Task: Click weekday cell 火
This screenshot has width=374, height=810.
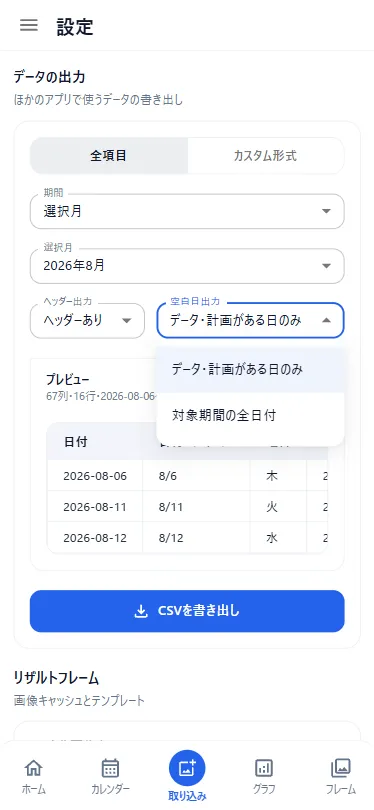Action: tap(278, 507)
